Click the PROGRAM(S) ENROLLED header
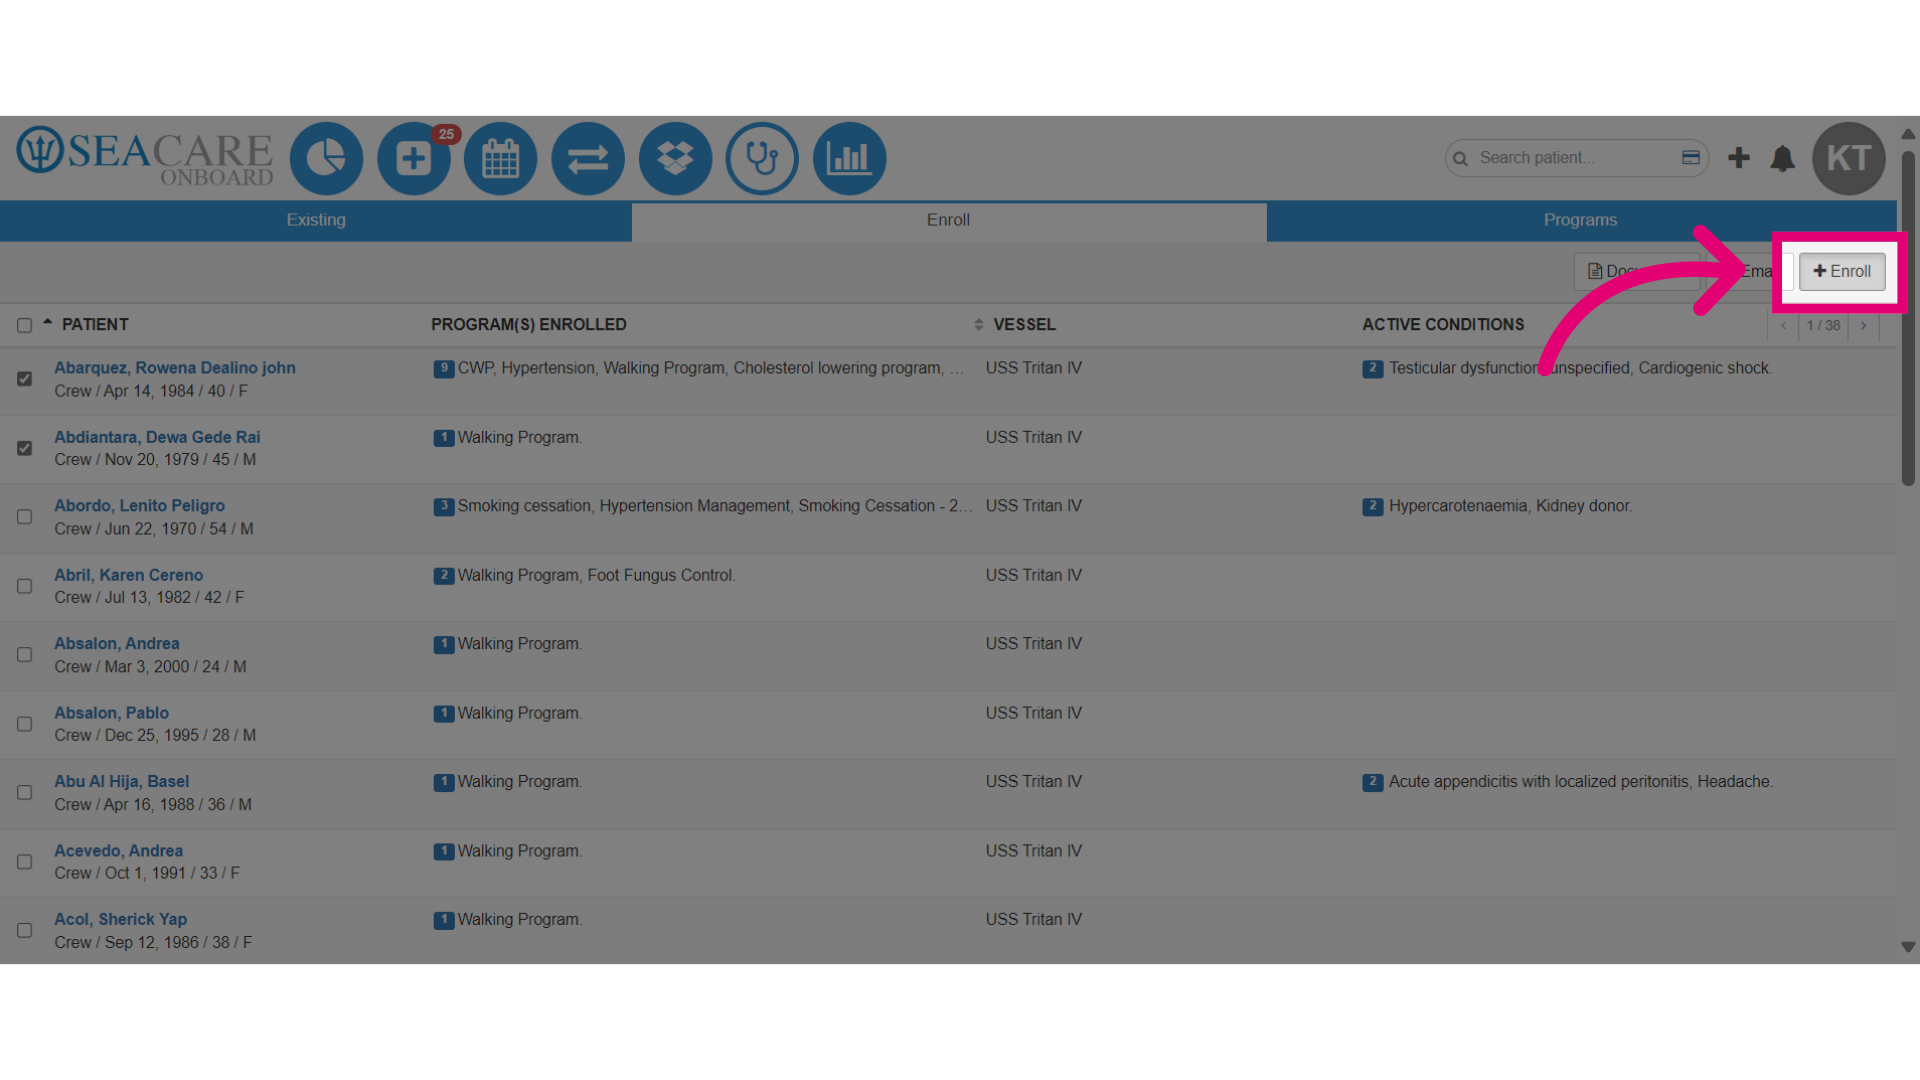 click(x=528, y=324)
